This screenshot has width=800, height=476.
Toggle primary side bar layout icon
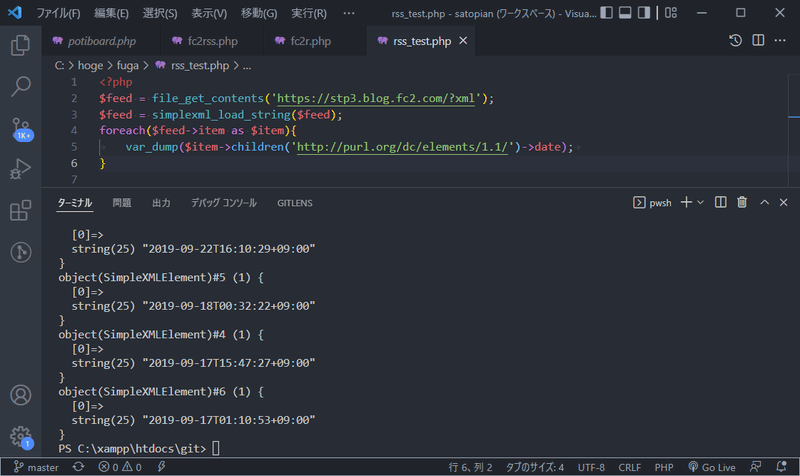coord(606,13)
